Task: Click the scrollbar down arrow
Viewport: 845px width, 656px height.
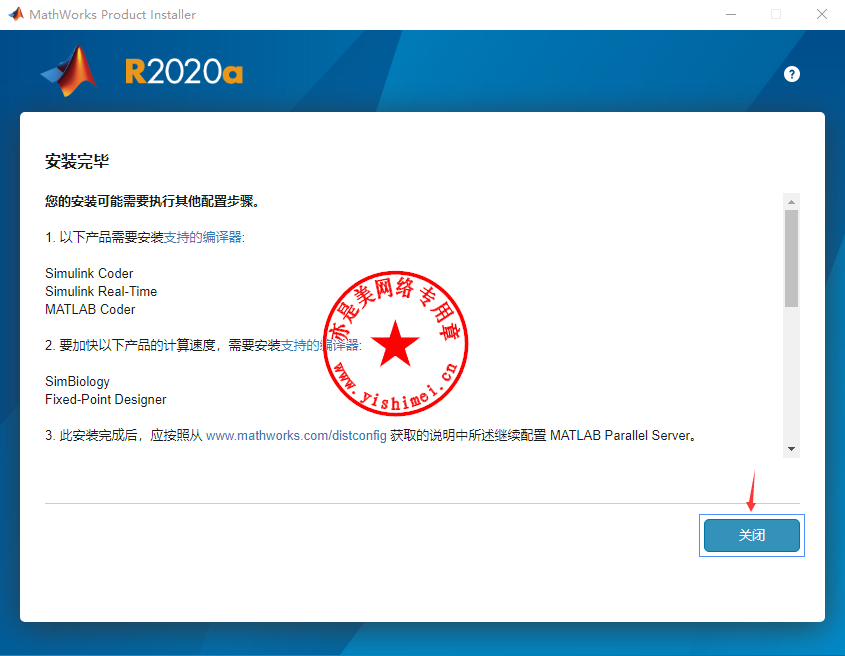Action: coord(791,449)
